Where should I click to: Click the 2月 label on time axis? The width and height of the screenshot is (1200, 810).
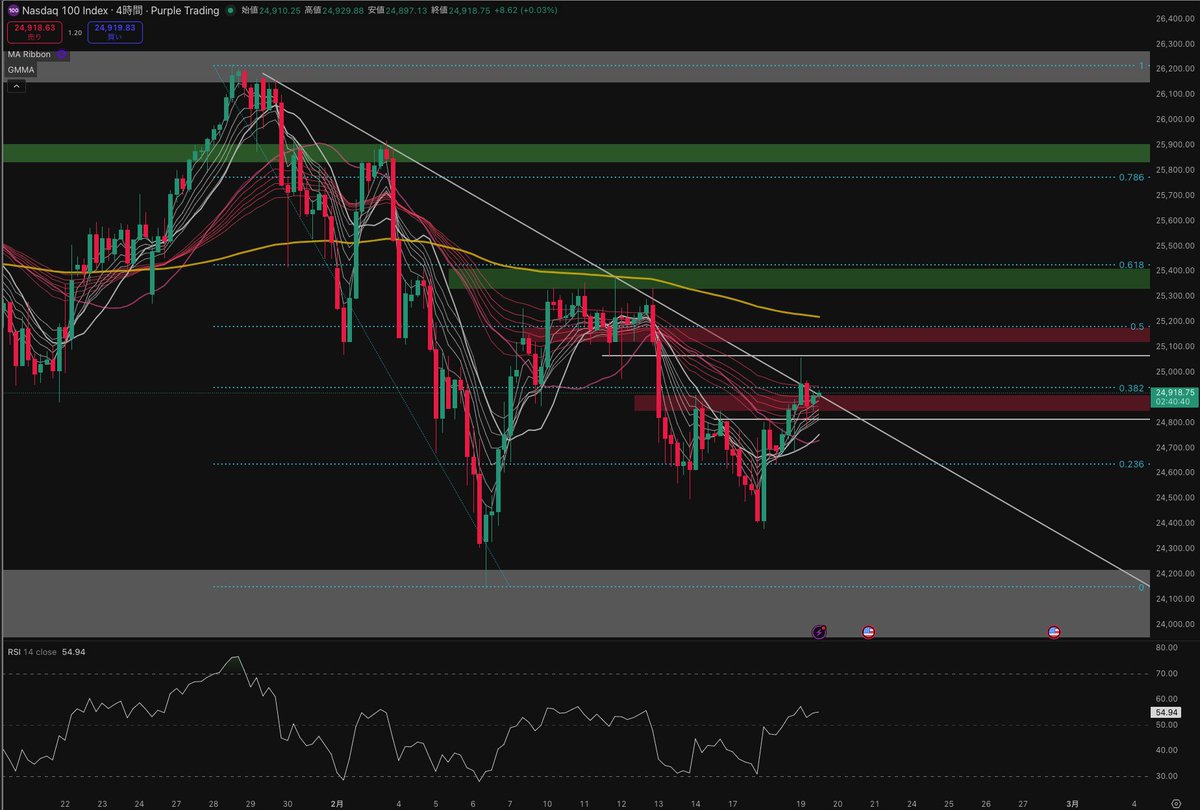click(338, 803)
